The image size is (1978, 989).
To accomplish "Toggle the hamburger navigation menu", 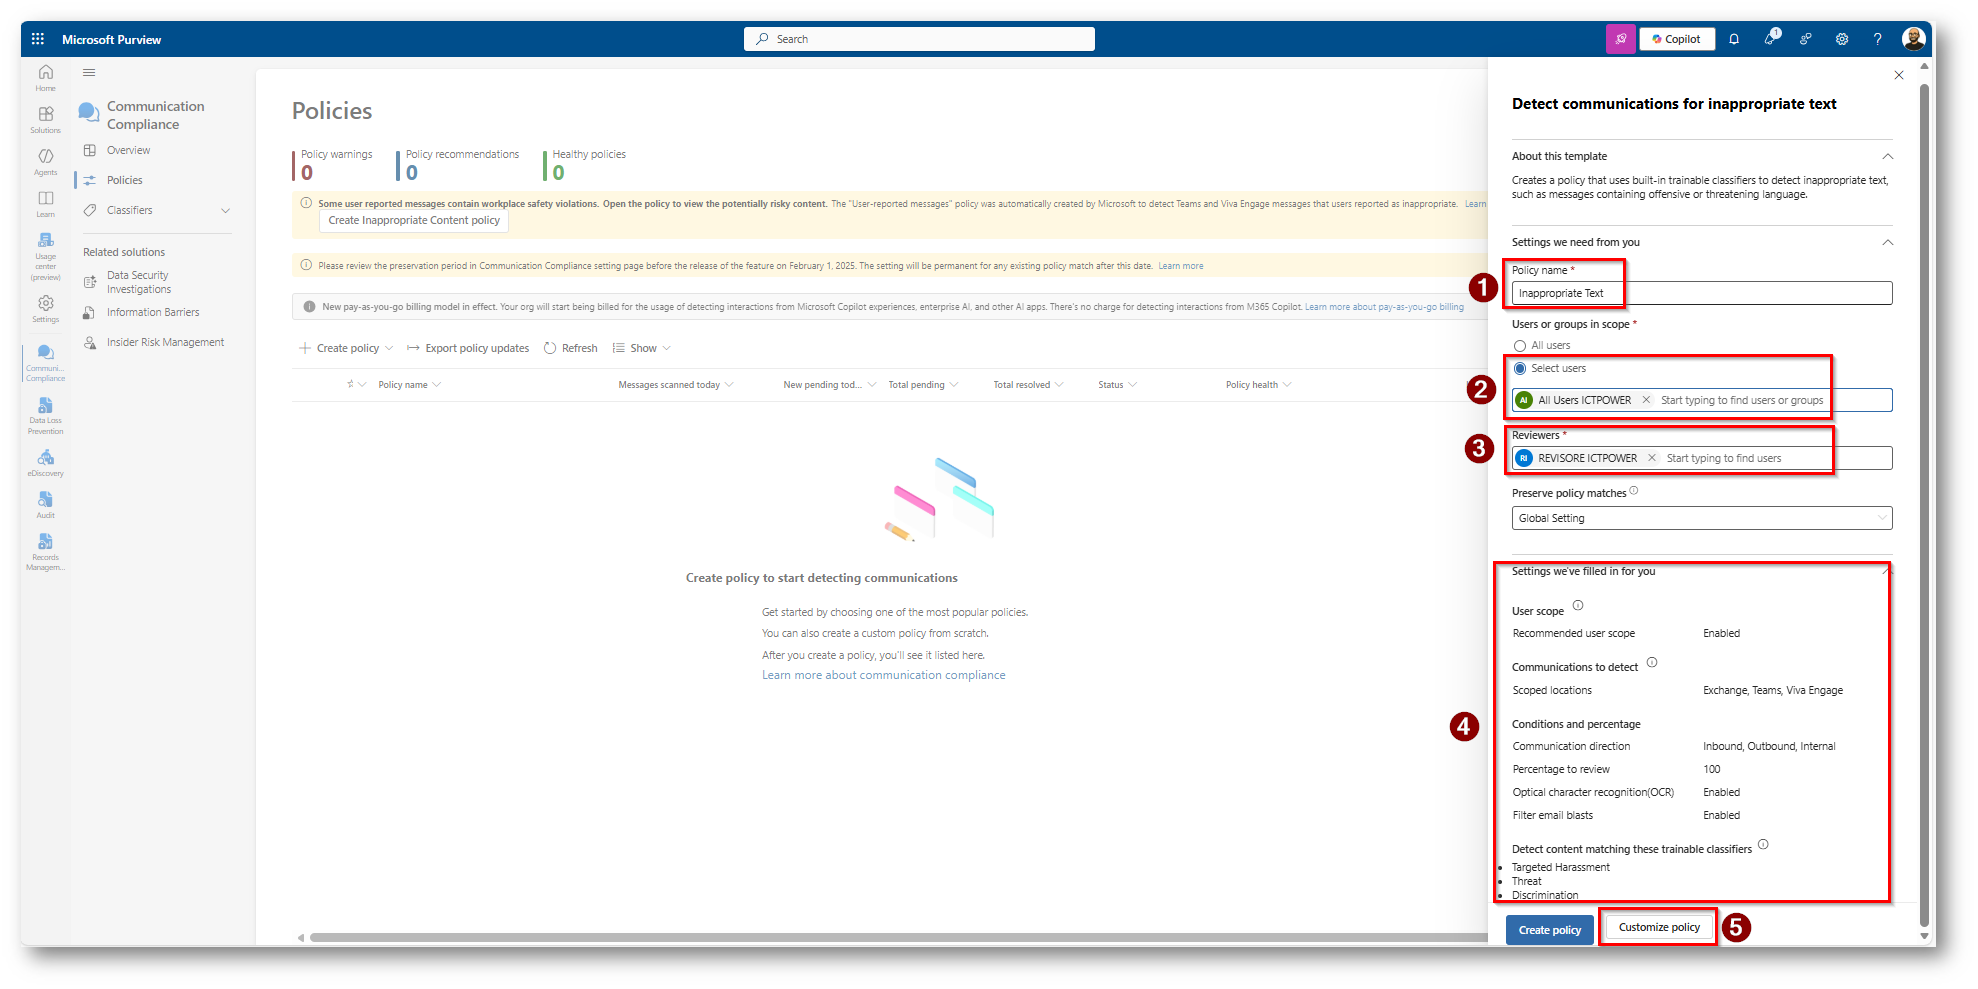I will click(x=89, y=72).
